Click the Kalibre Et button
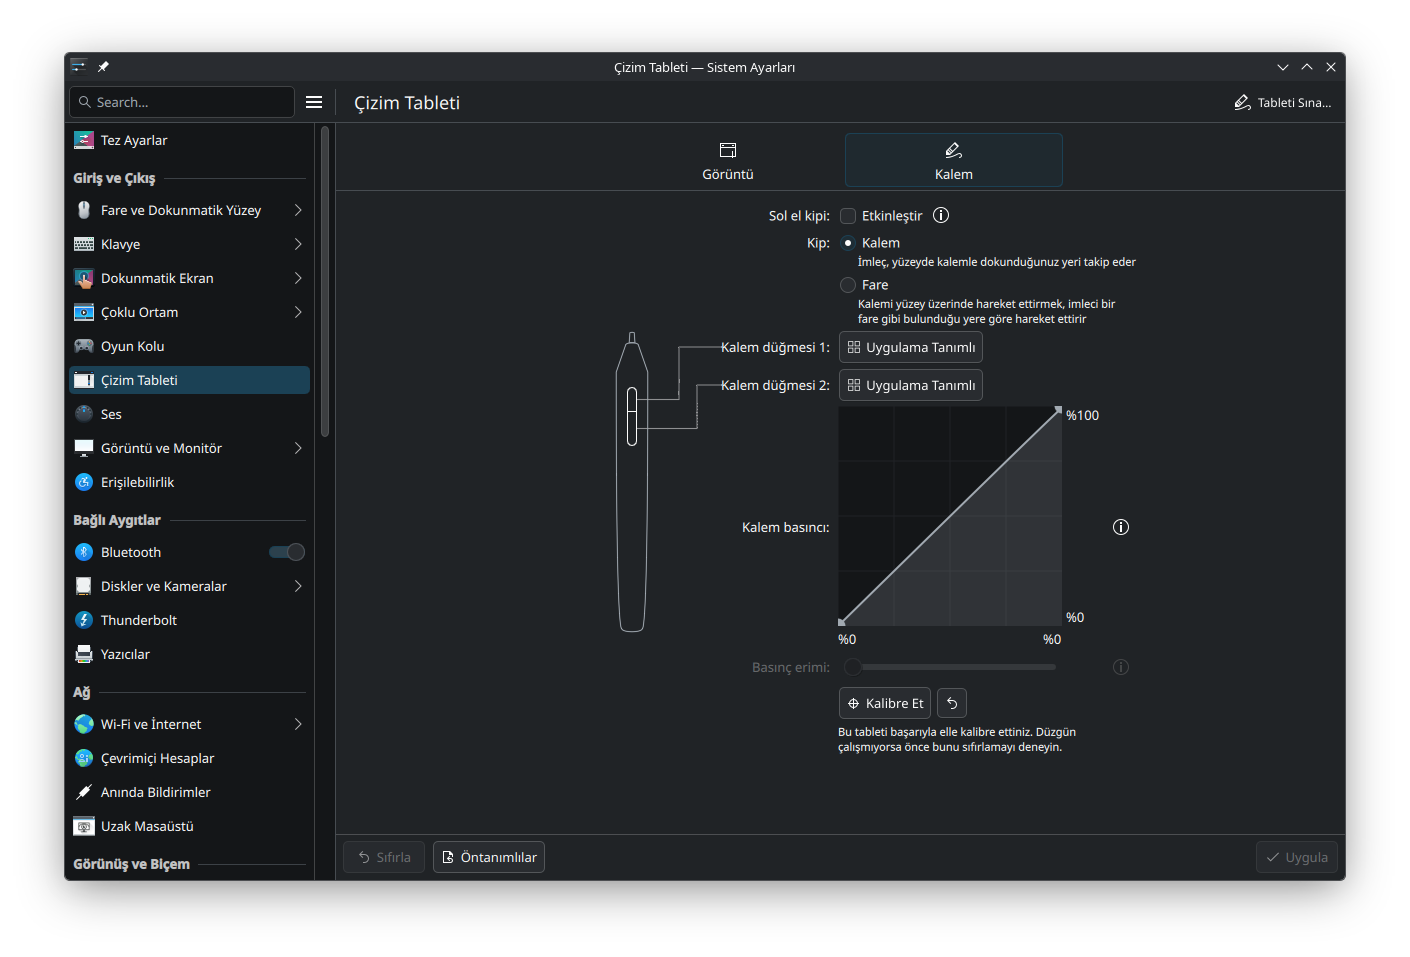1410x957 pixels. click(x=885, y=703)
